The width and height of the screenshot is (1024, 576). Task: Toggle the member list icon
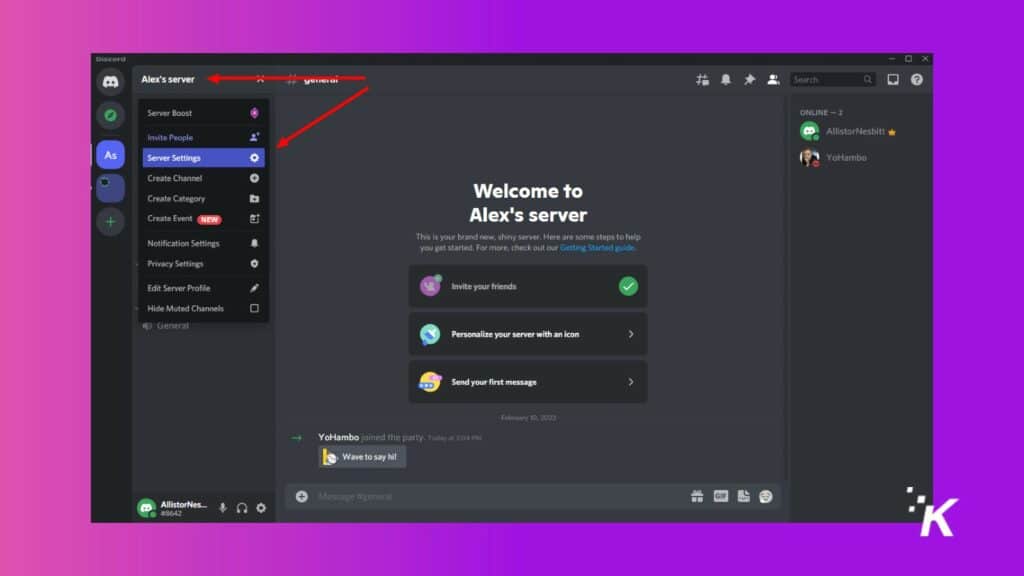click(773, 80)
